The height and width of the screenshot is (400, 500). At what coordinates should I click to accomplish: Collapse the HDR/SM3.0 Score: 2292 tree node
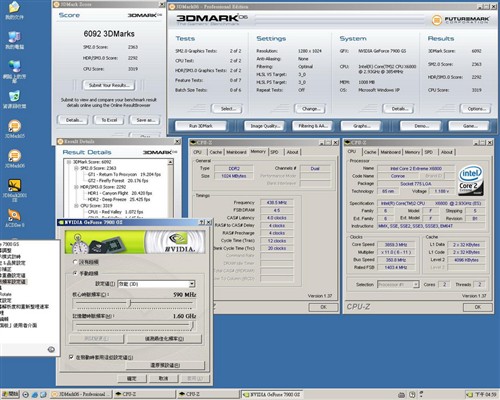(76, 187)
